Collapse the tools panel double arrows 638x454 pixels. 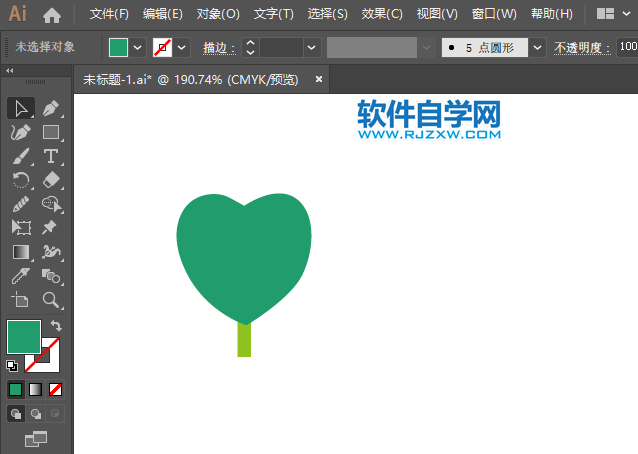(x=10, y=71)
